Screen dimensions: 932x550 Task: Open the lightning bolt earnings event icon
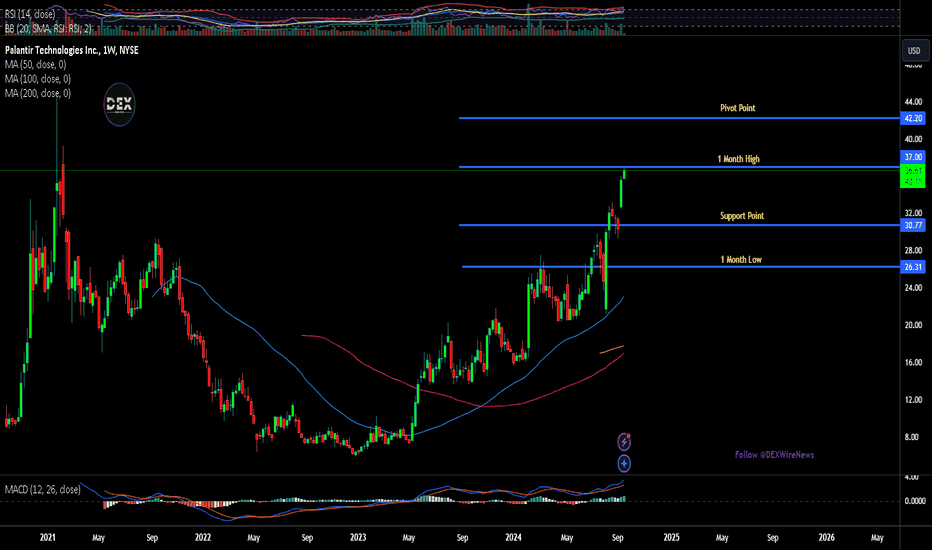point(624,442)
